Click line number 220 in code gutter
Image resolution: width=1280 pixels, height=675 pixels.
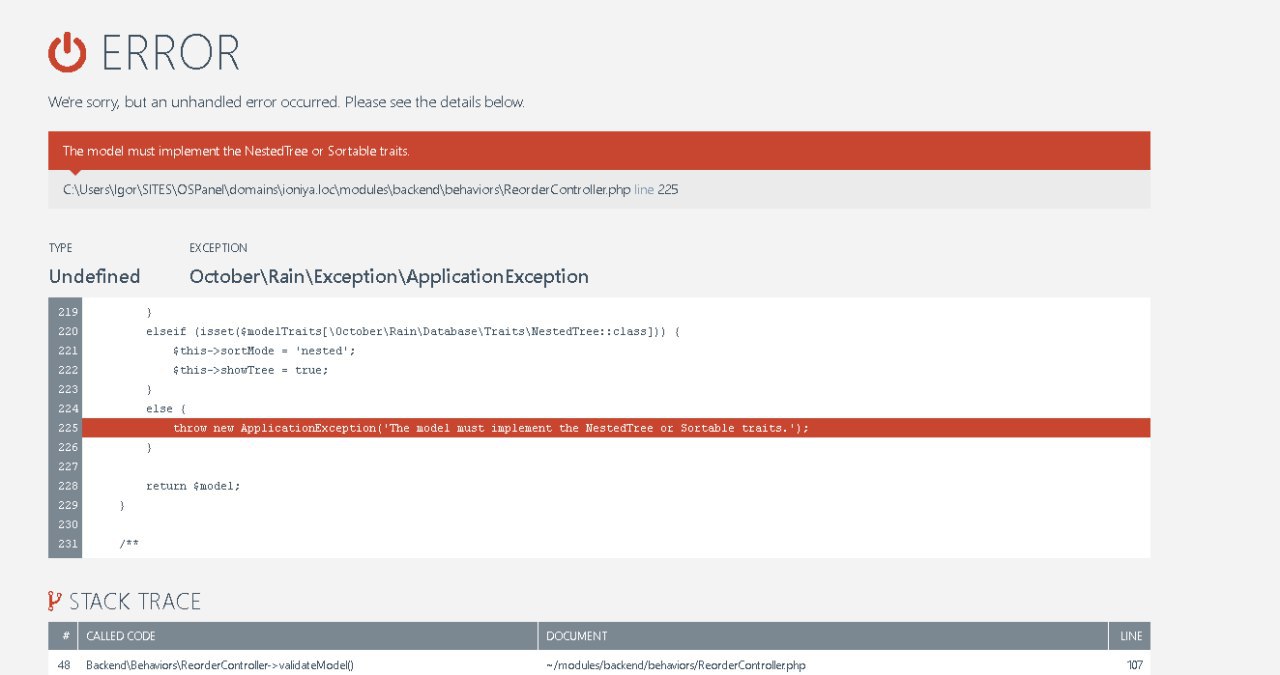point(68,331)
